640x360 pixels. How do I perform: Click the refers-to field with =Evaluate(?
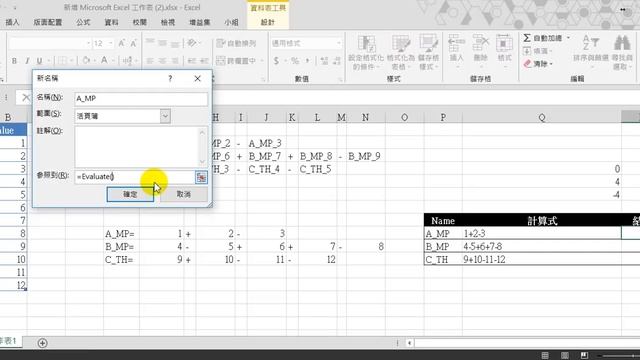click(x=135, y=177)
